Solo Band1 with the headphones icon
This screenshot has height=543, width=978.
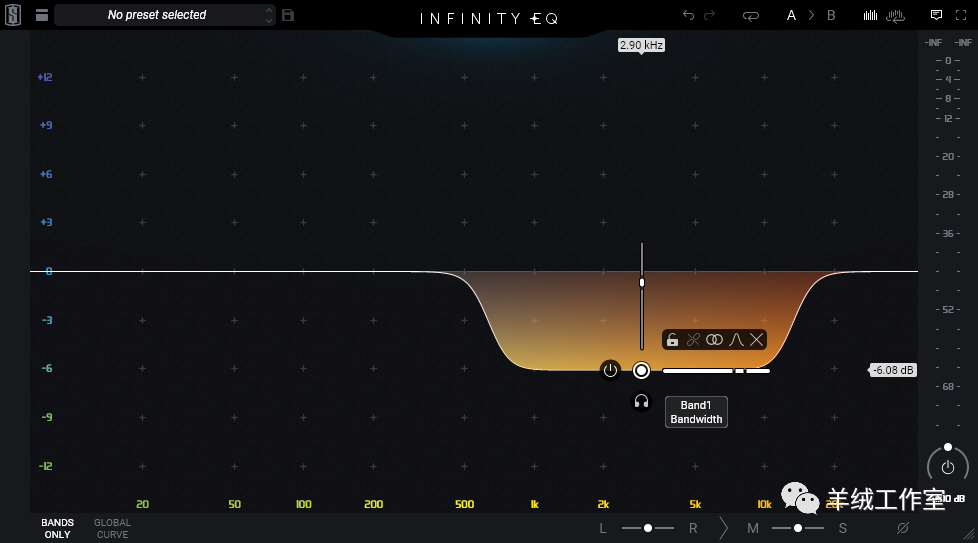coord(642,401)
